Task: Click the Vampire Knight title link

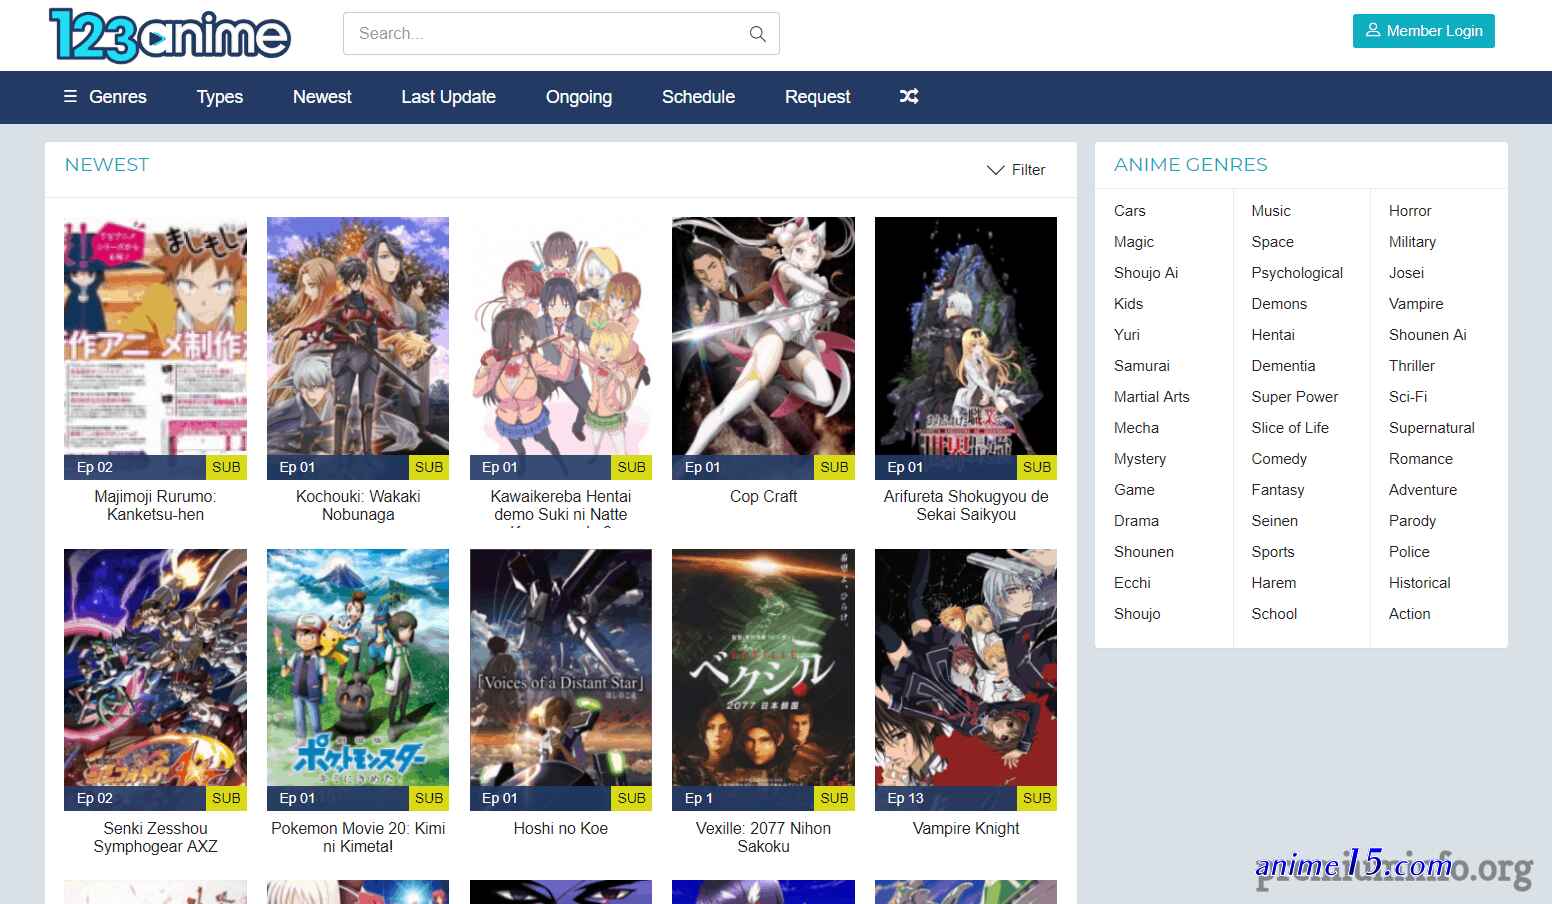Action: (966, 828)
